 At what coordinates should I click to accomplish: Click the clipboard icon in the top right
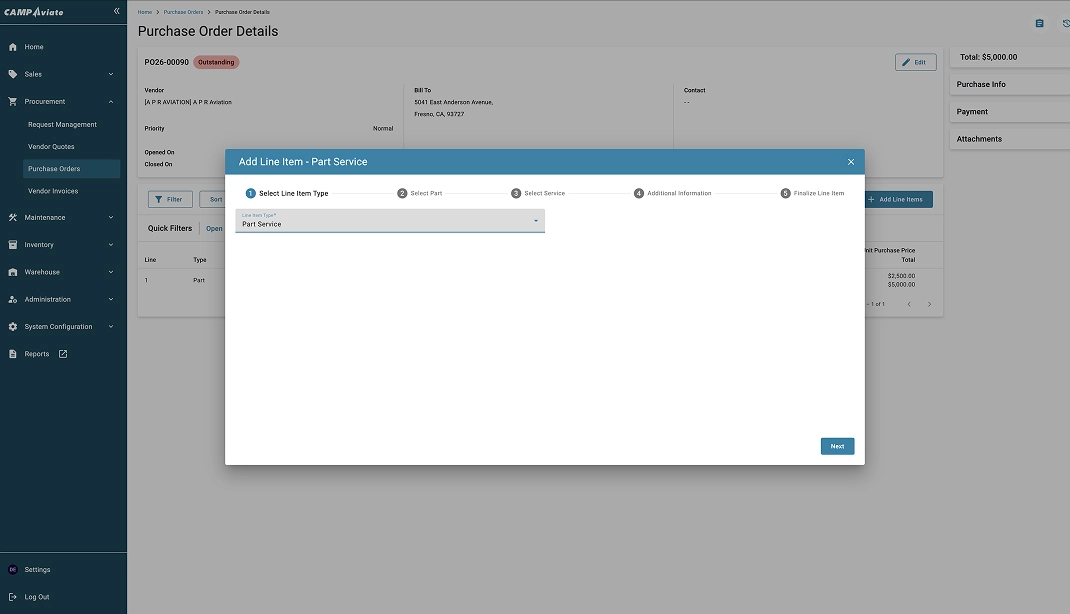pyautogui.click(x=1039, y=23)
